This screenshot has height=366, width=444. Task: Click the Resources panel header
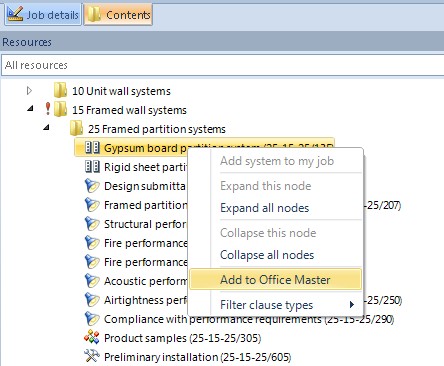click(222, 42)
